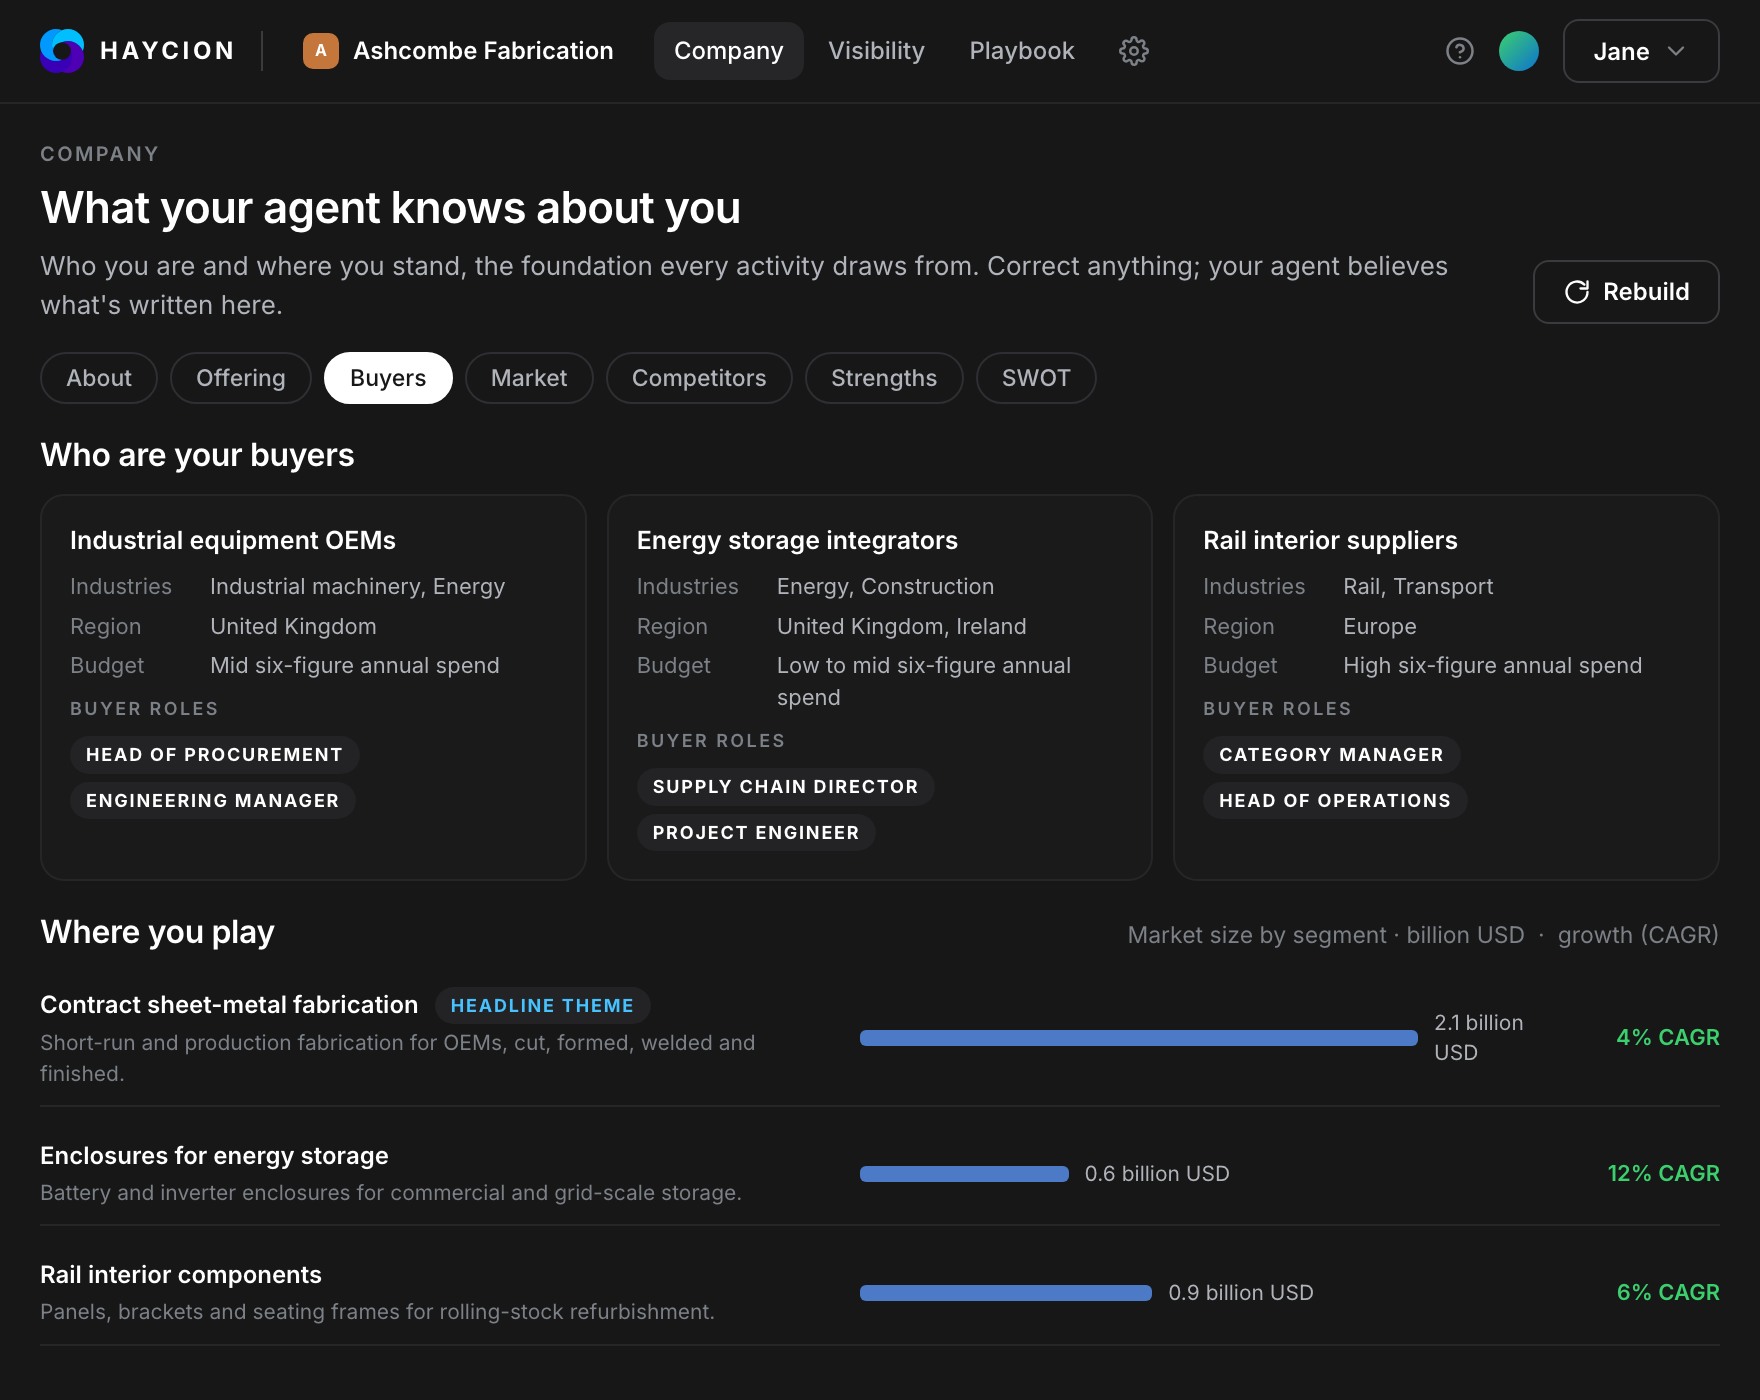Click 'United Kingdom, Ireland' region value
The image size is (1760, 1400).
pyautogui.click(x=902, y=627)
